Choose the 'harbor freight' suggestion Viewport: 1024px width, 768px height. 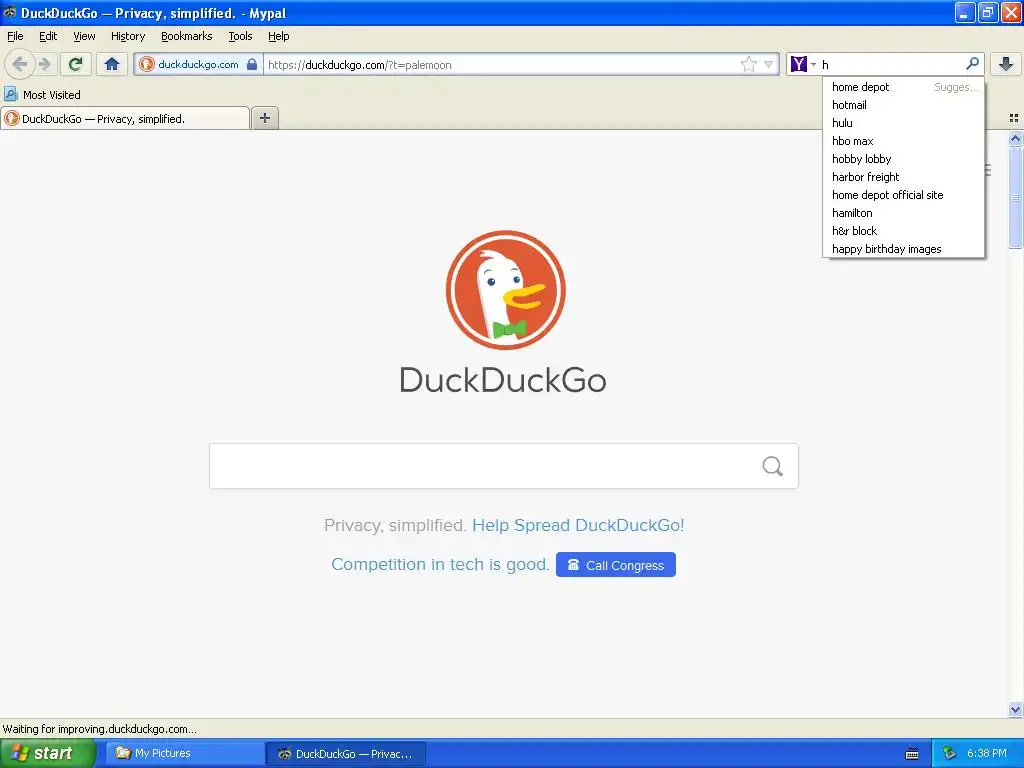pos(903,177)
